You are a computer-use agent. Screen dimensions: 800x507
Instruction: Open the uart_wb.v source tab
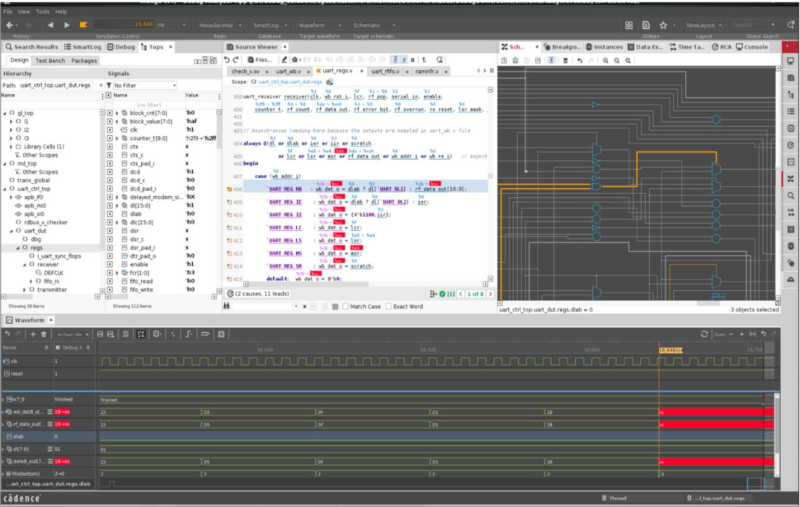tap(288, 71)
